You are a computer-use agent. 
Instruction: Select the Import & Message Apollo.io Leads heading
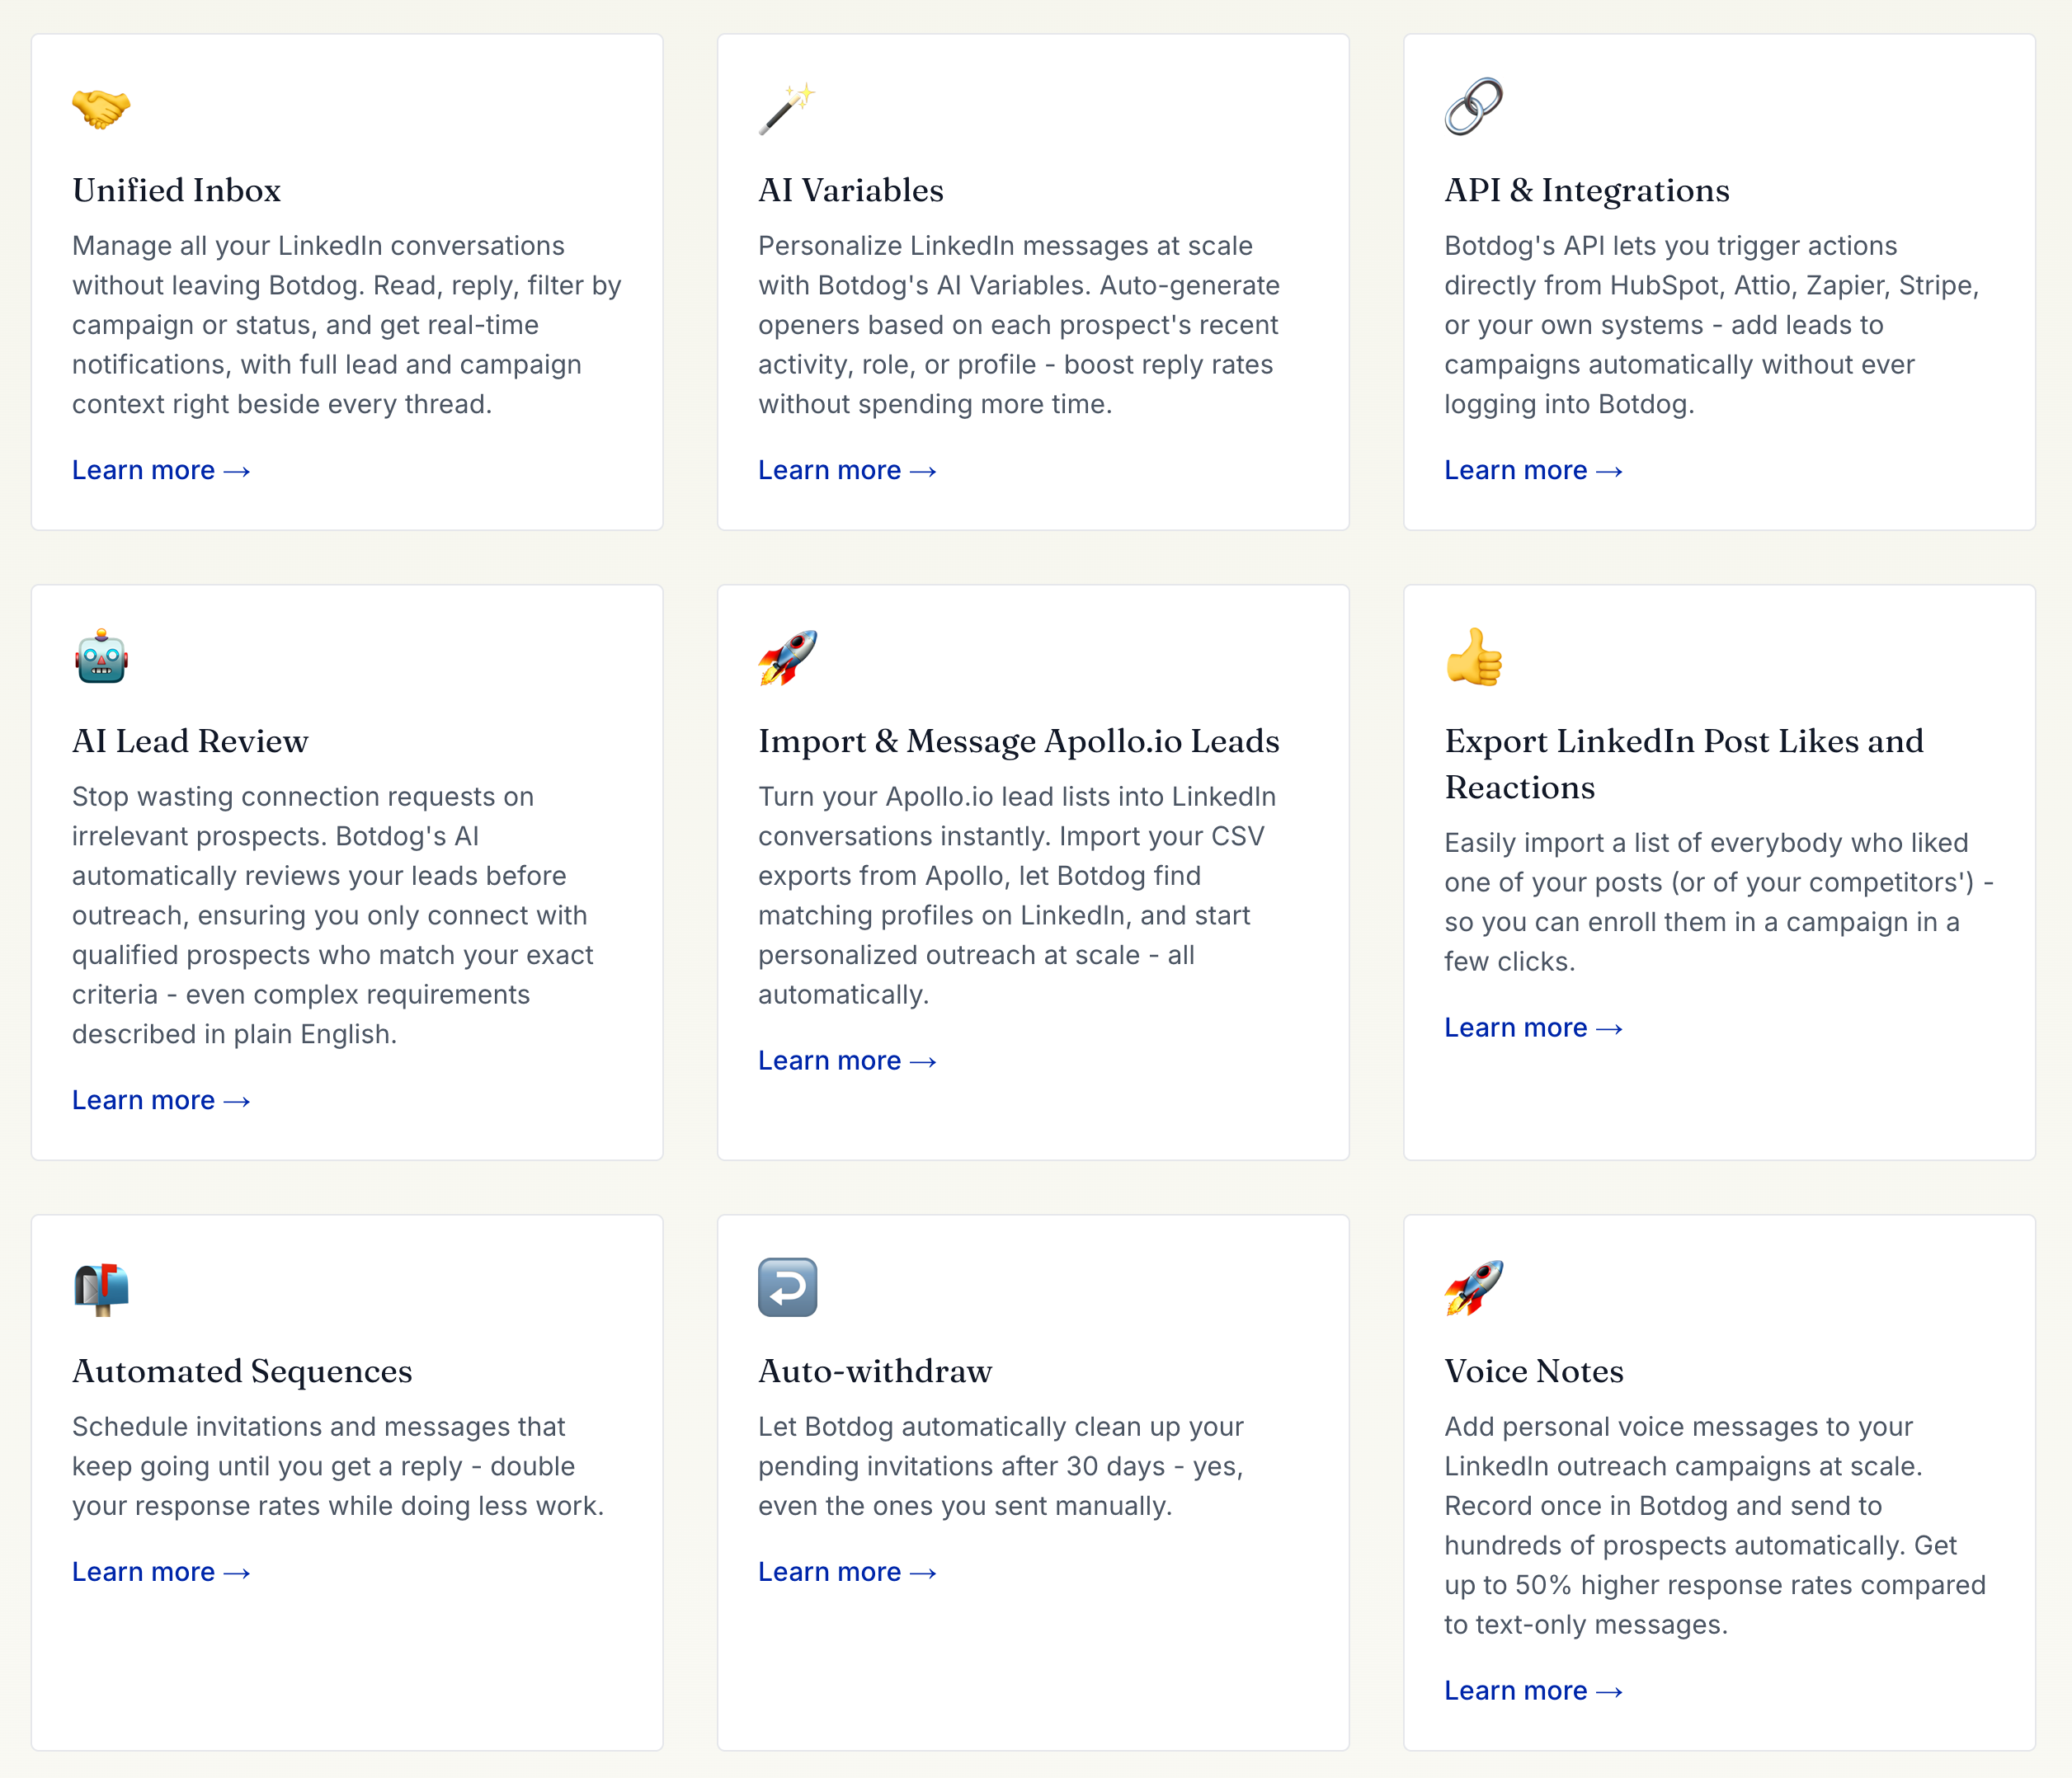1019,741
